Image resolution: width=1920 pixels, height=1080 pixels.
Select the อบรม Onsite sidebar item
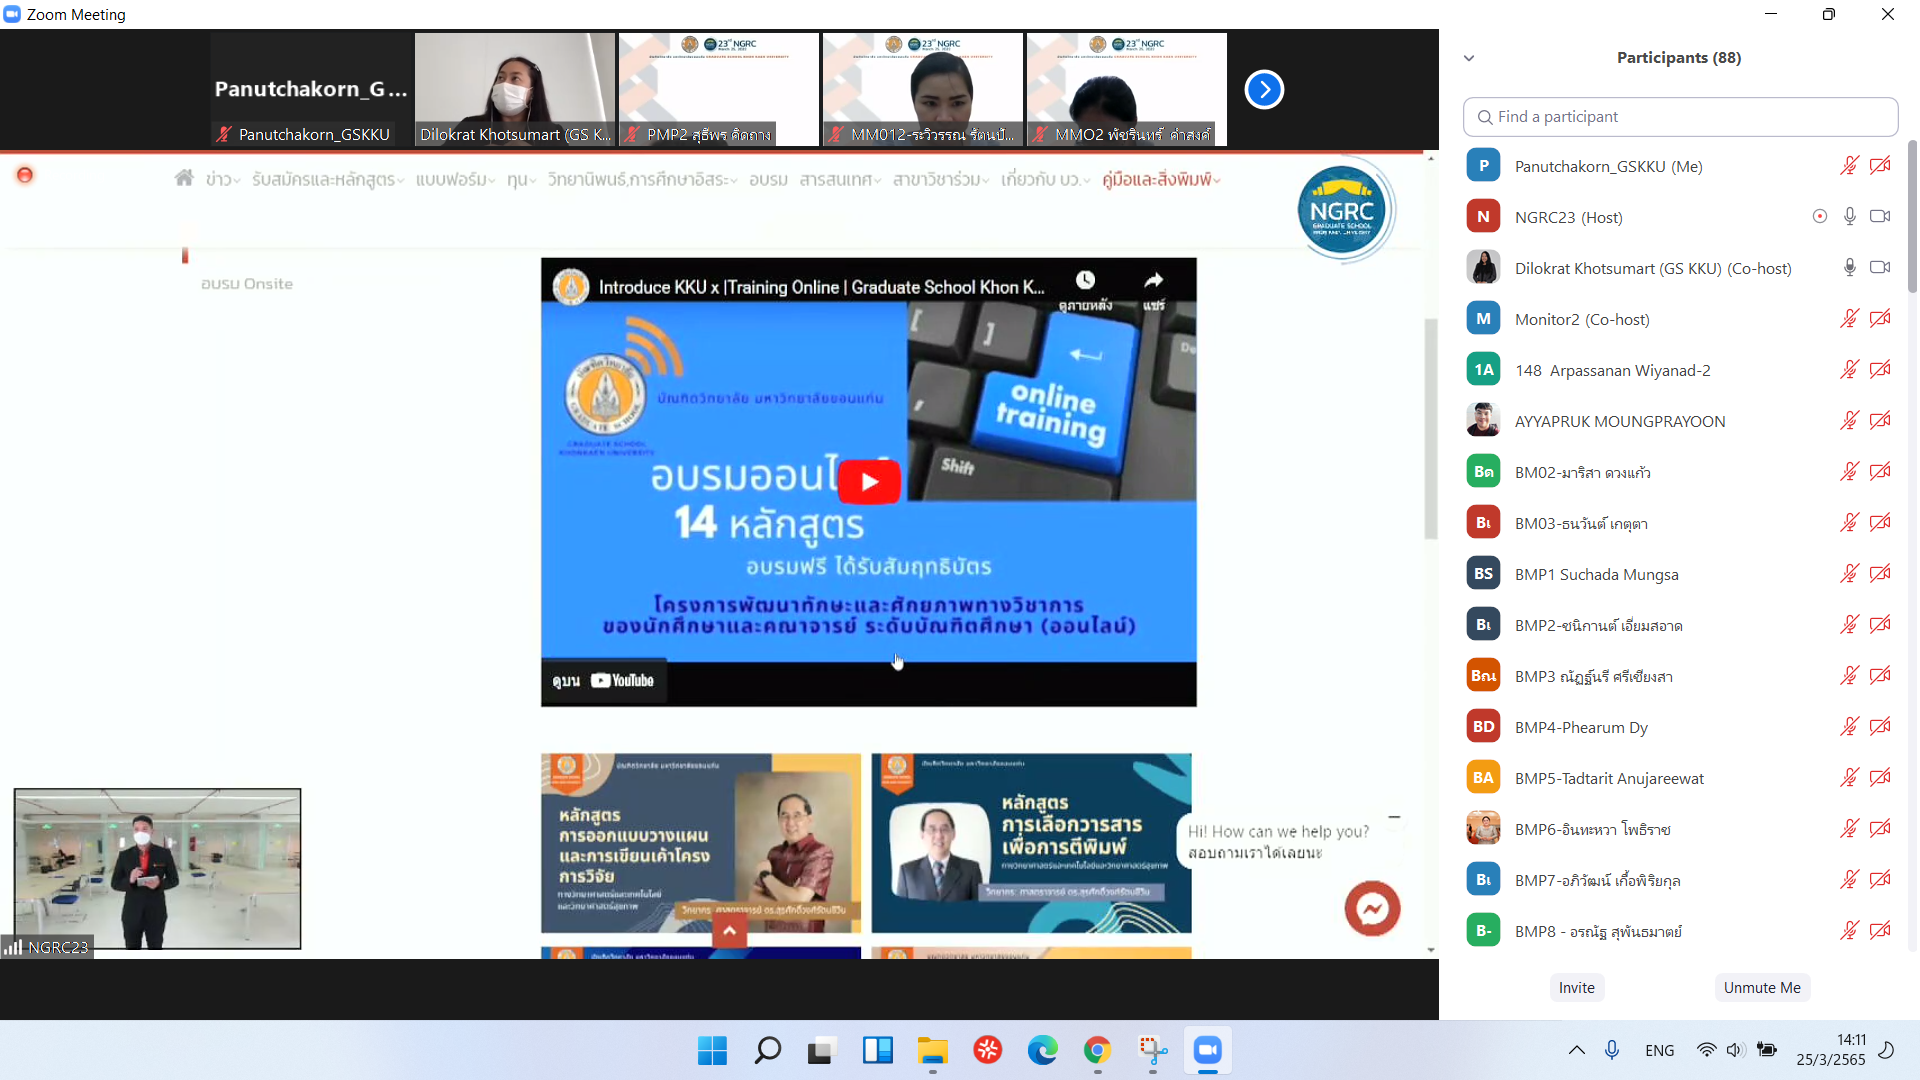pos(247,284)
